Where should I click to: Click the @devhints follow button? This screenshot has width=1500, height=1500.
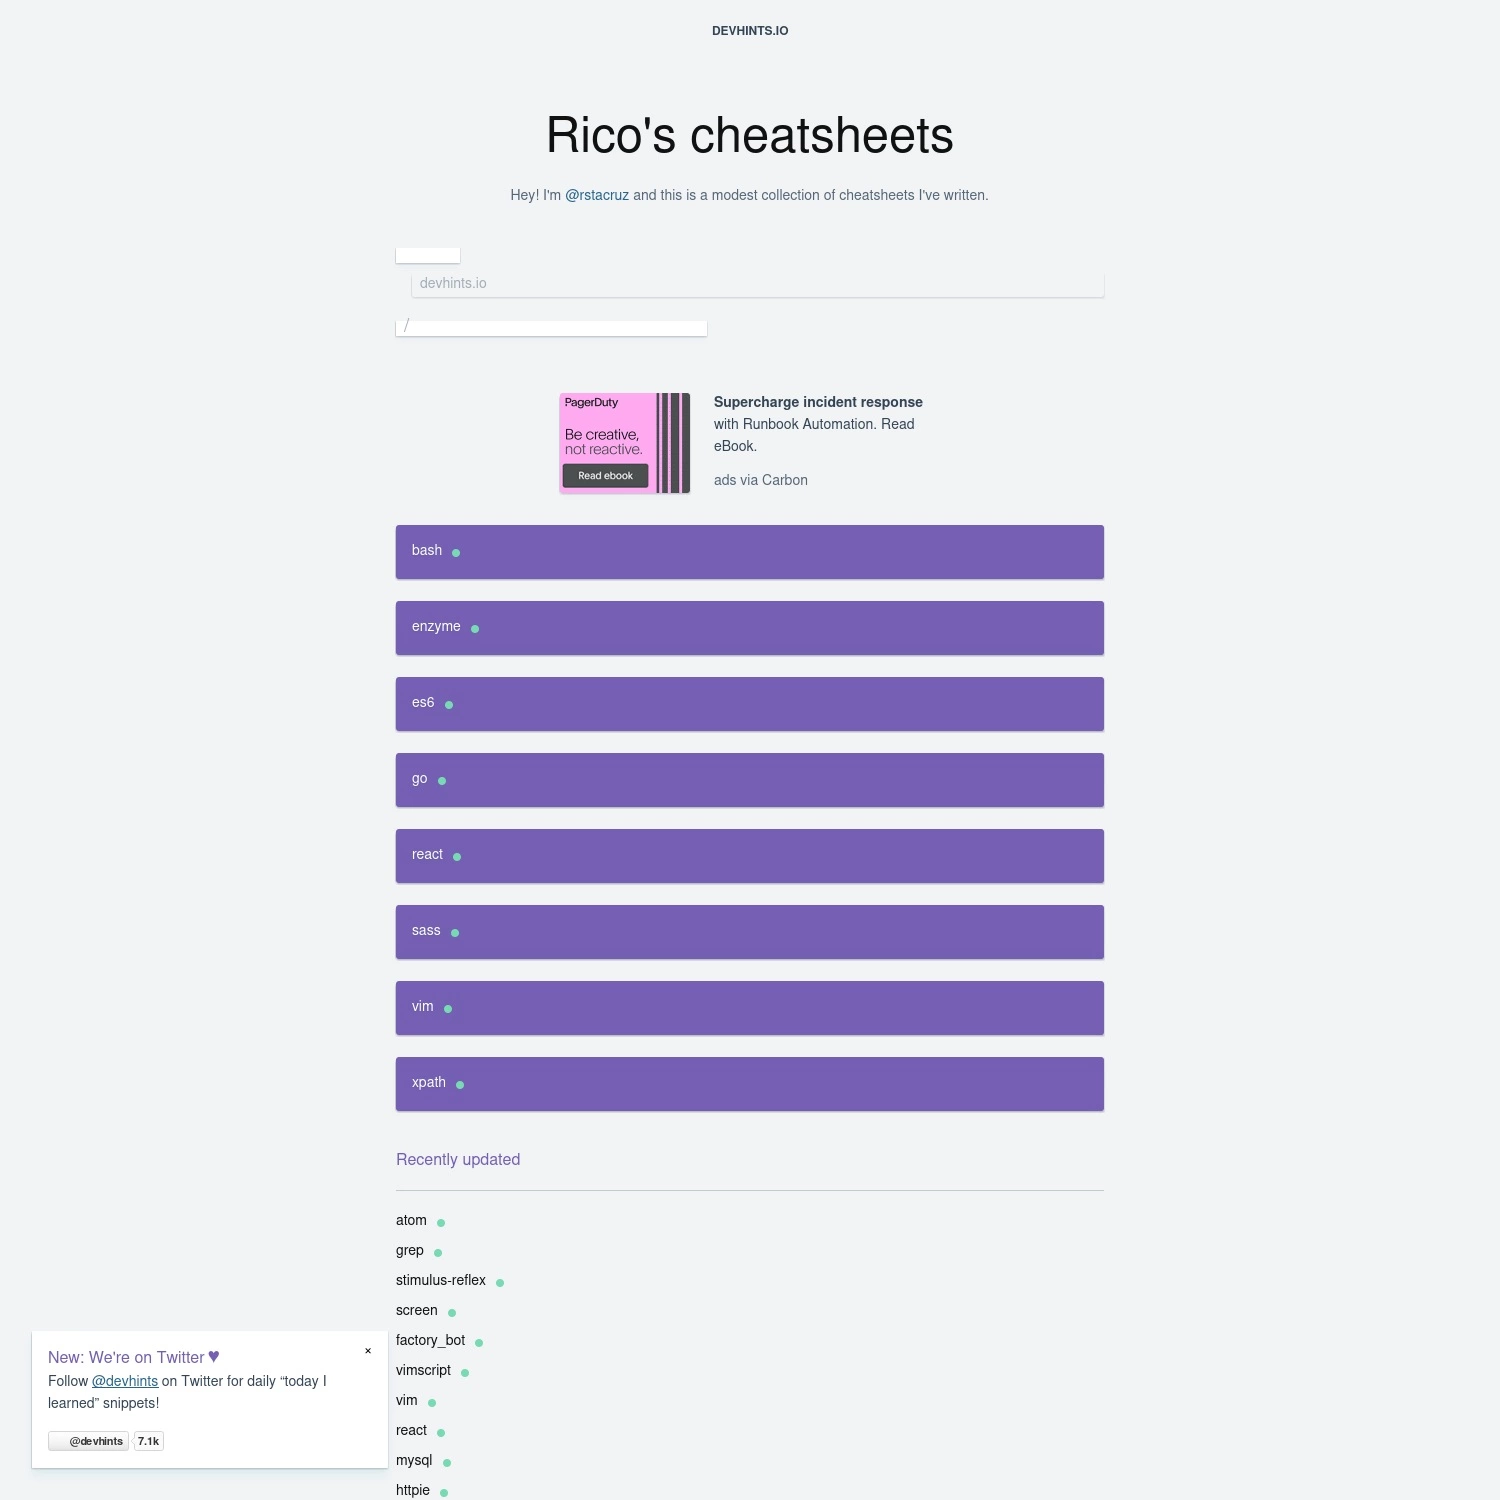point(89,1441)
